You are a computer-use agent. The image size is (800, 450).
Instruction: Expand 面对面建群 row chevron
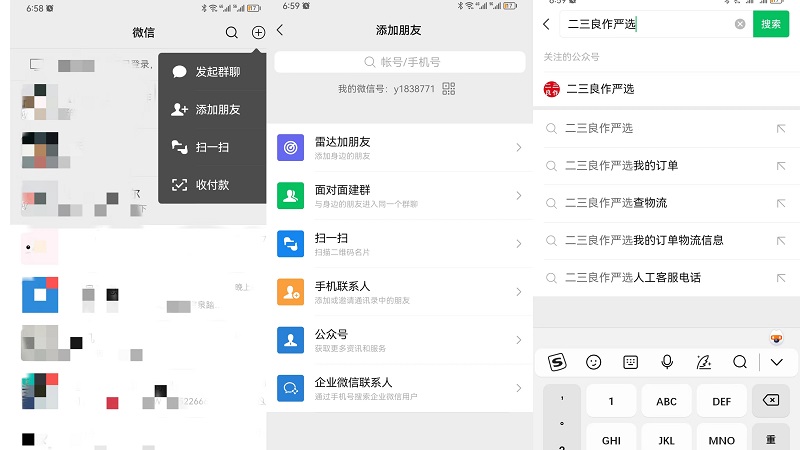(519, 195)
